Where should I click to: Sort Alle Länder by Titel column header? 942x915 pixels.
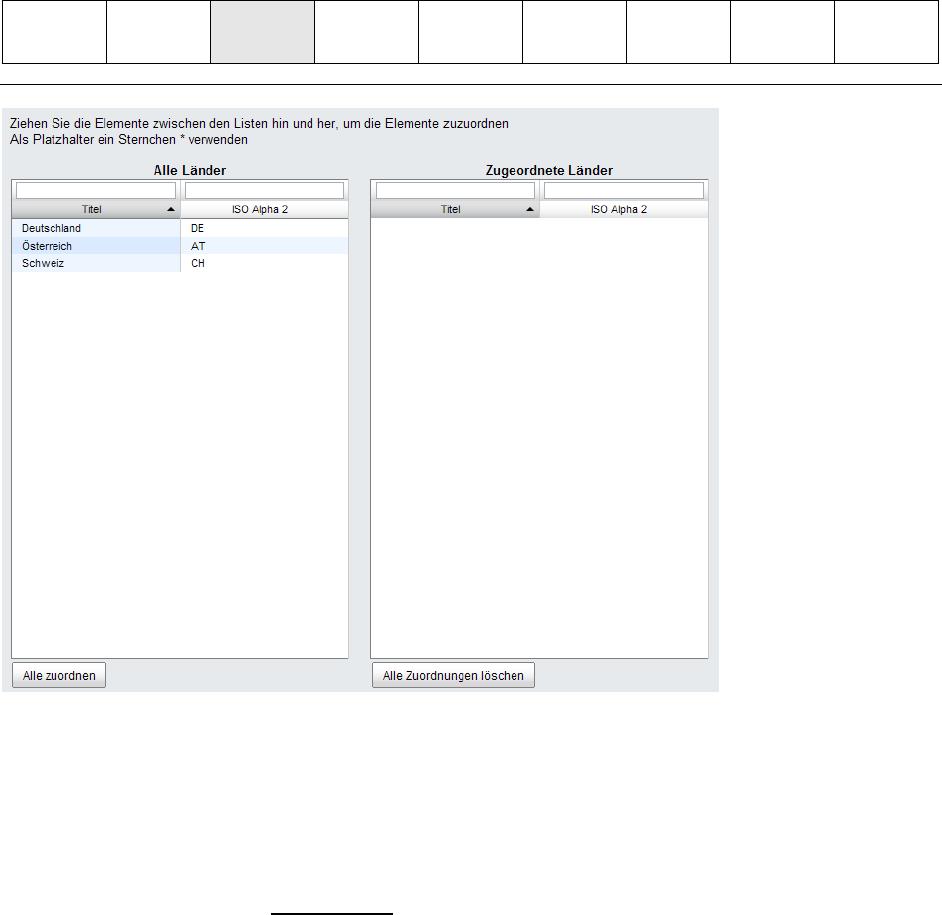[x=96, y=209]
